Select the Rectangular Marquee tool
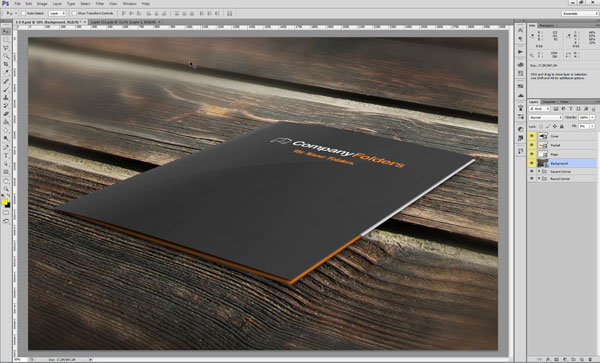Image resolution: width=600 pixels, height=363 pixels. point(6,40)
